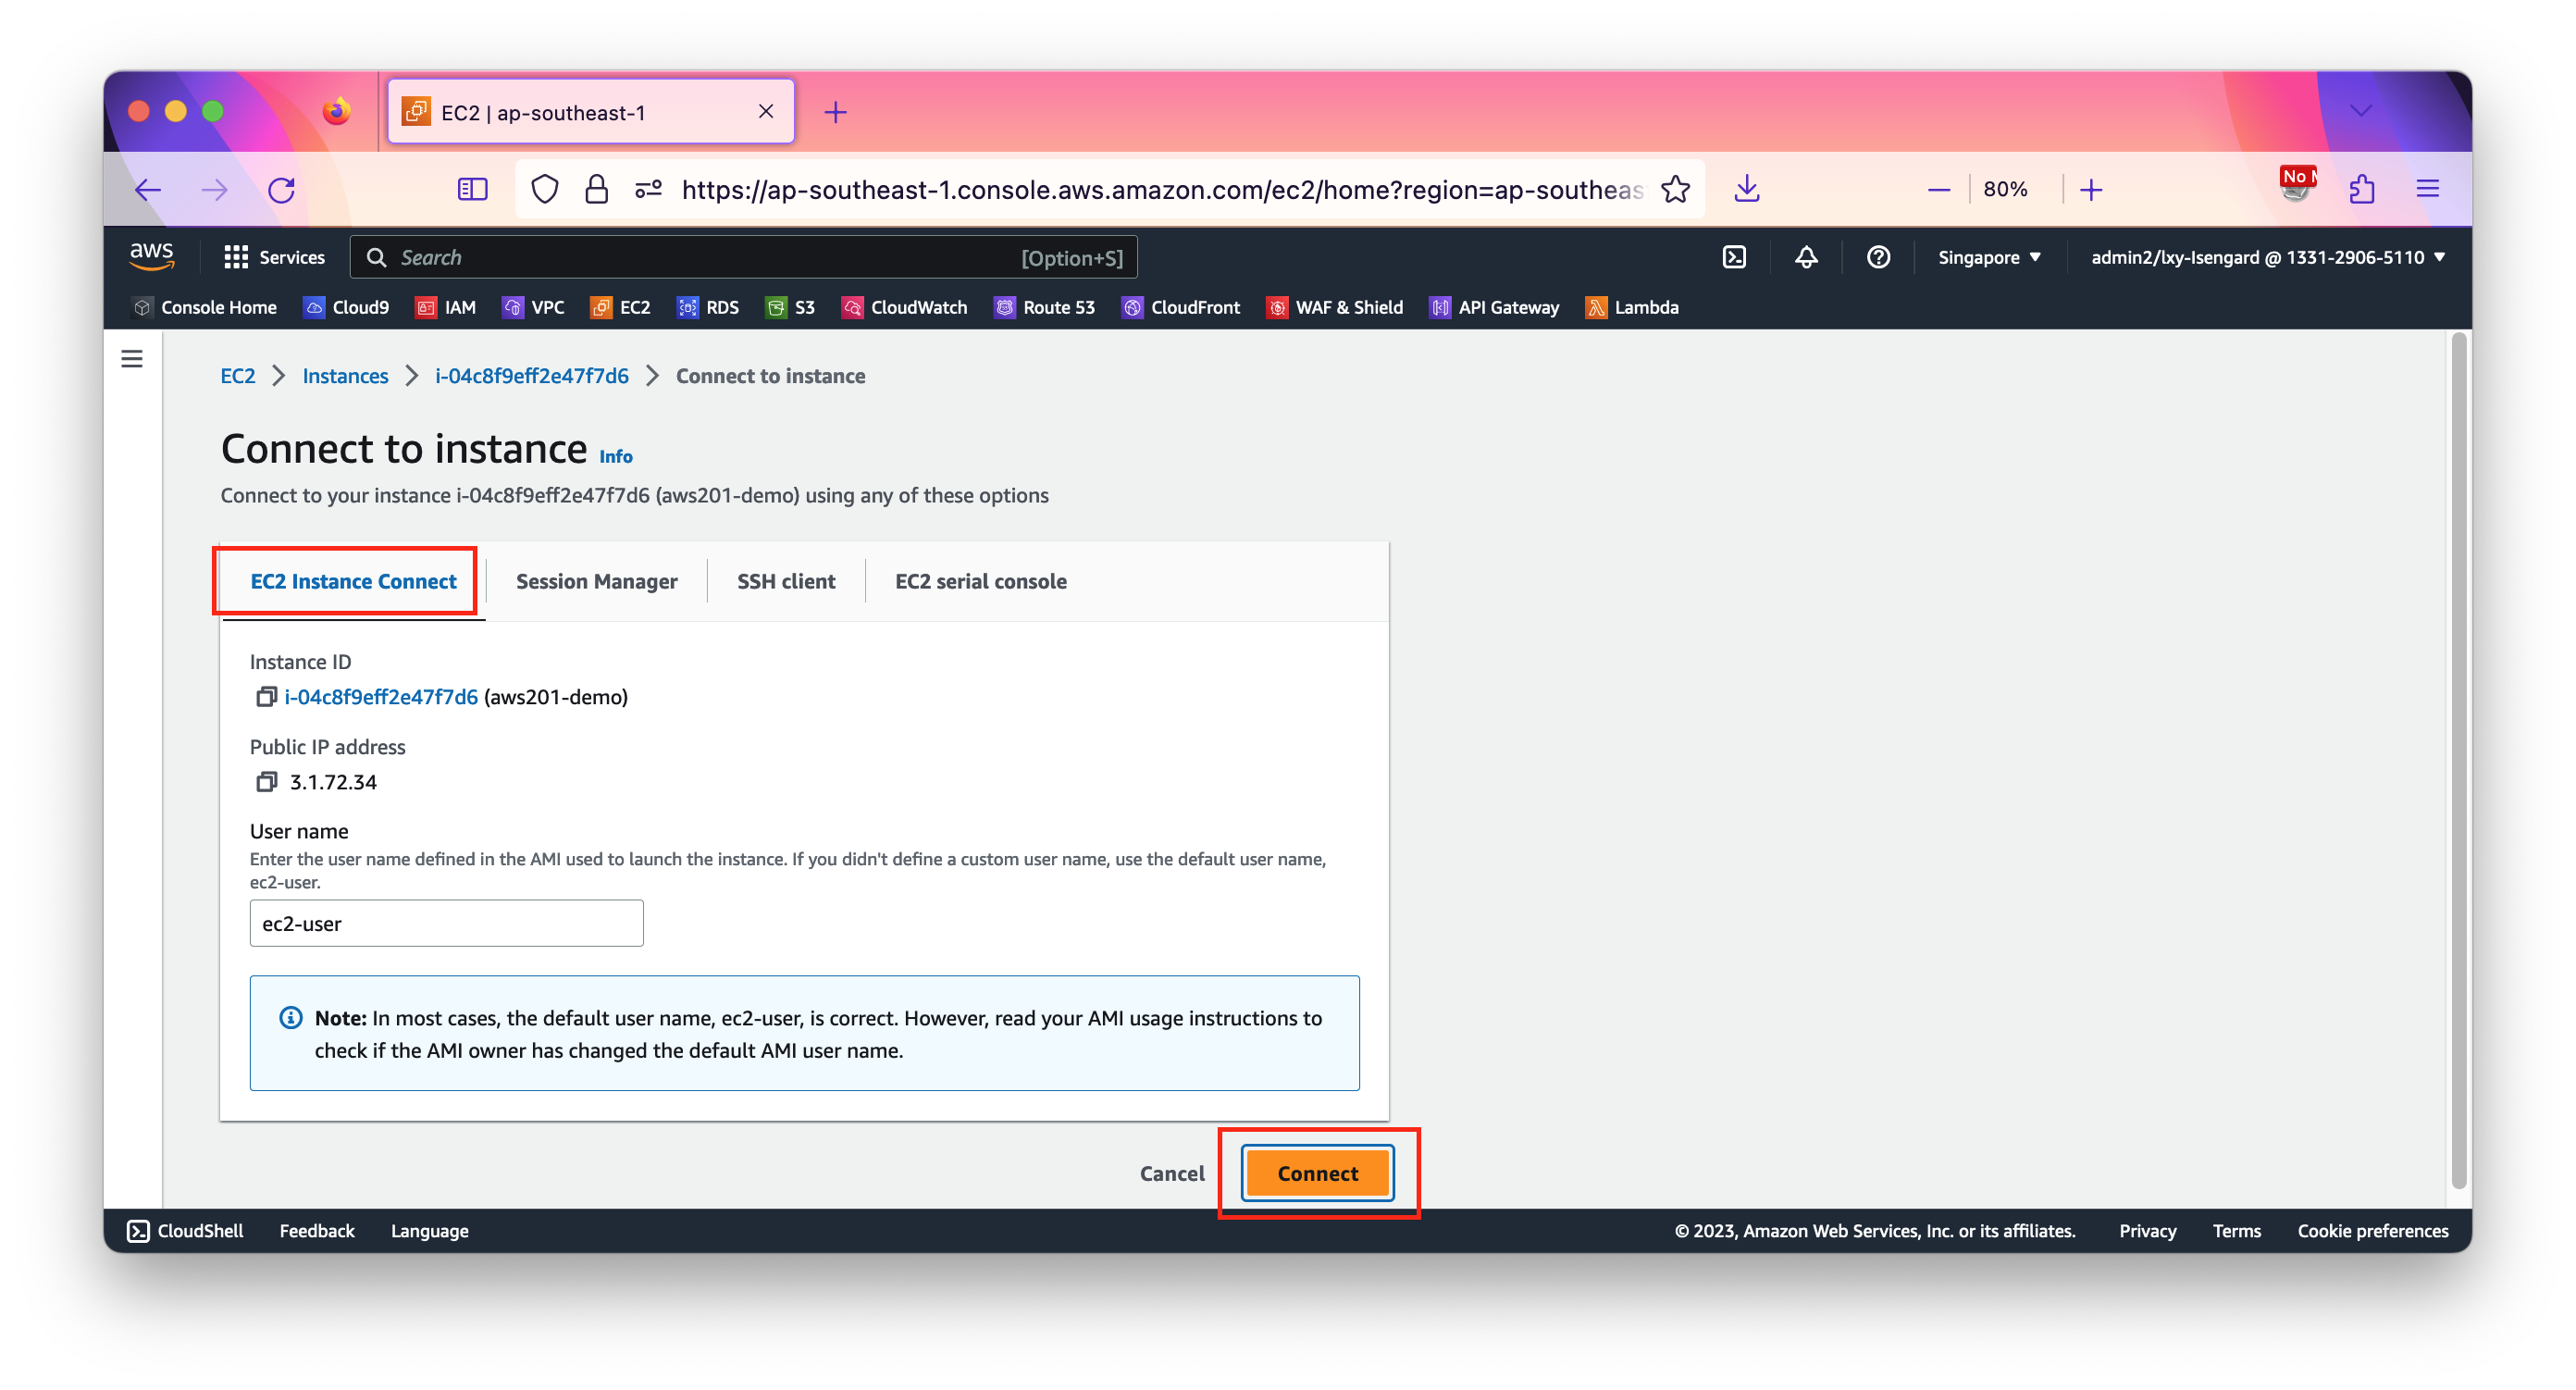Toggle Firefox reader view icon
The image size is (2576, 1390).
(472, 189)
